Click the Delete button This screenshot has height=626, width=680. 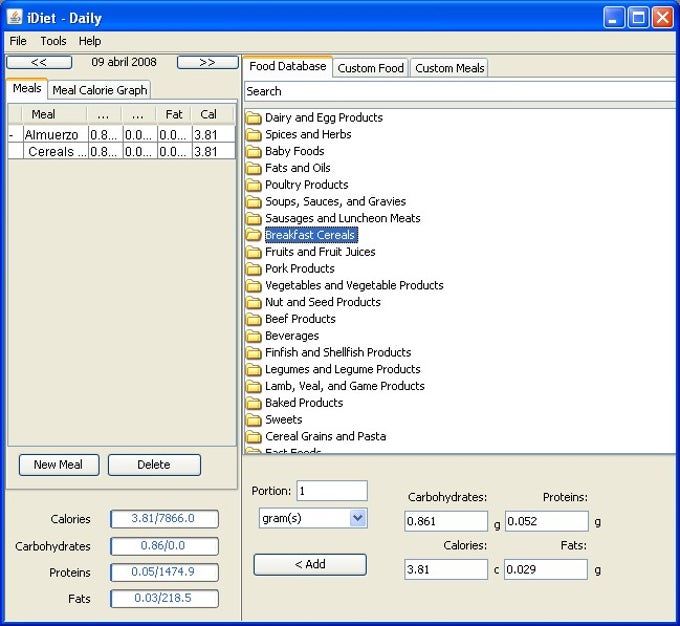154,465
